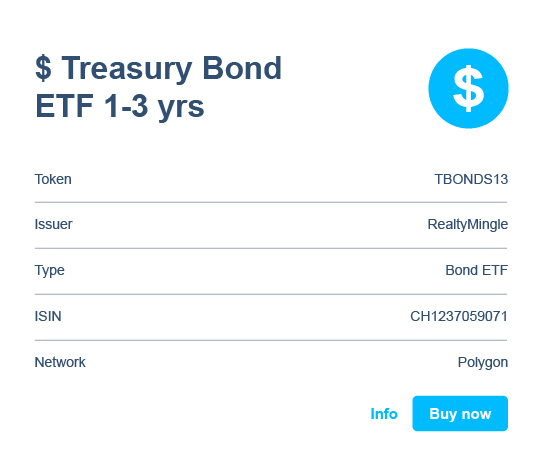Click the ISIN label
Screen dimensions: 540x466
48,316
